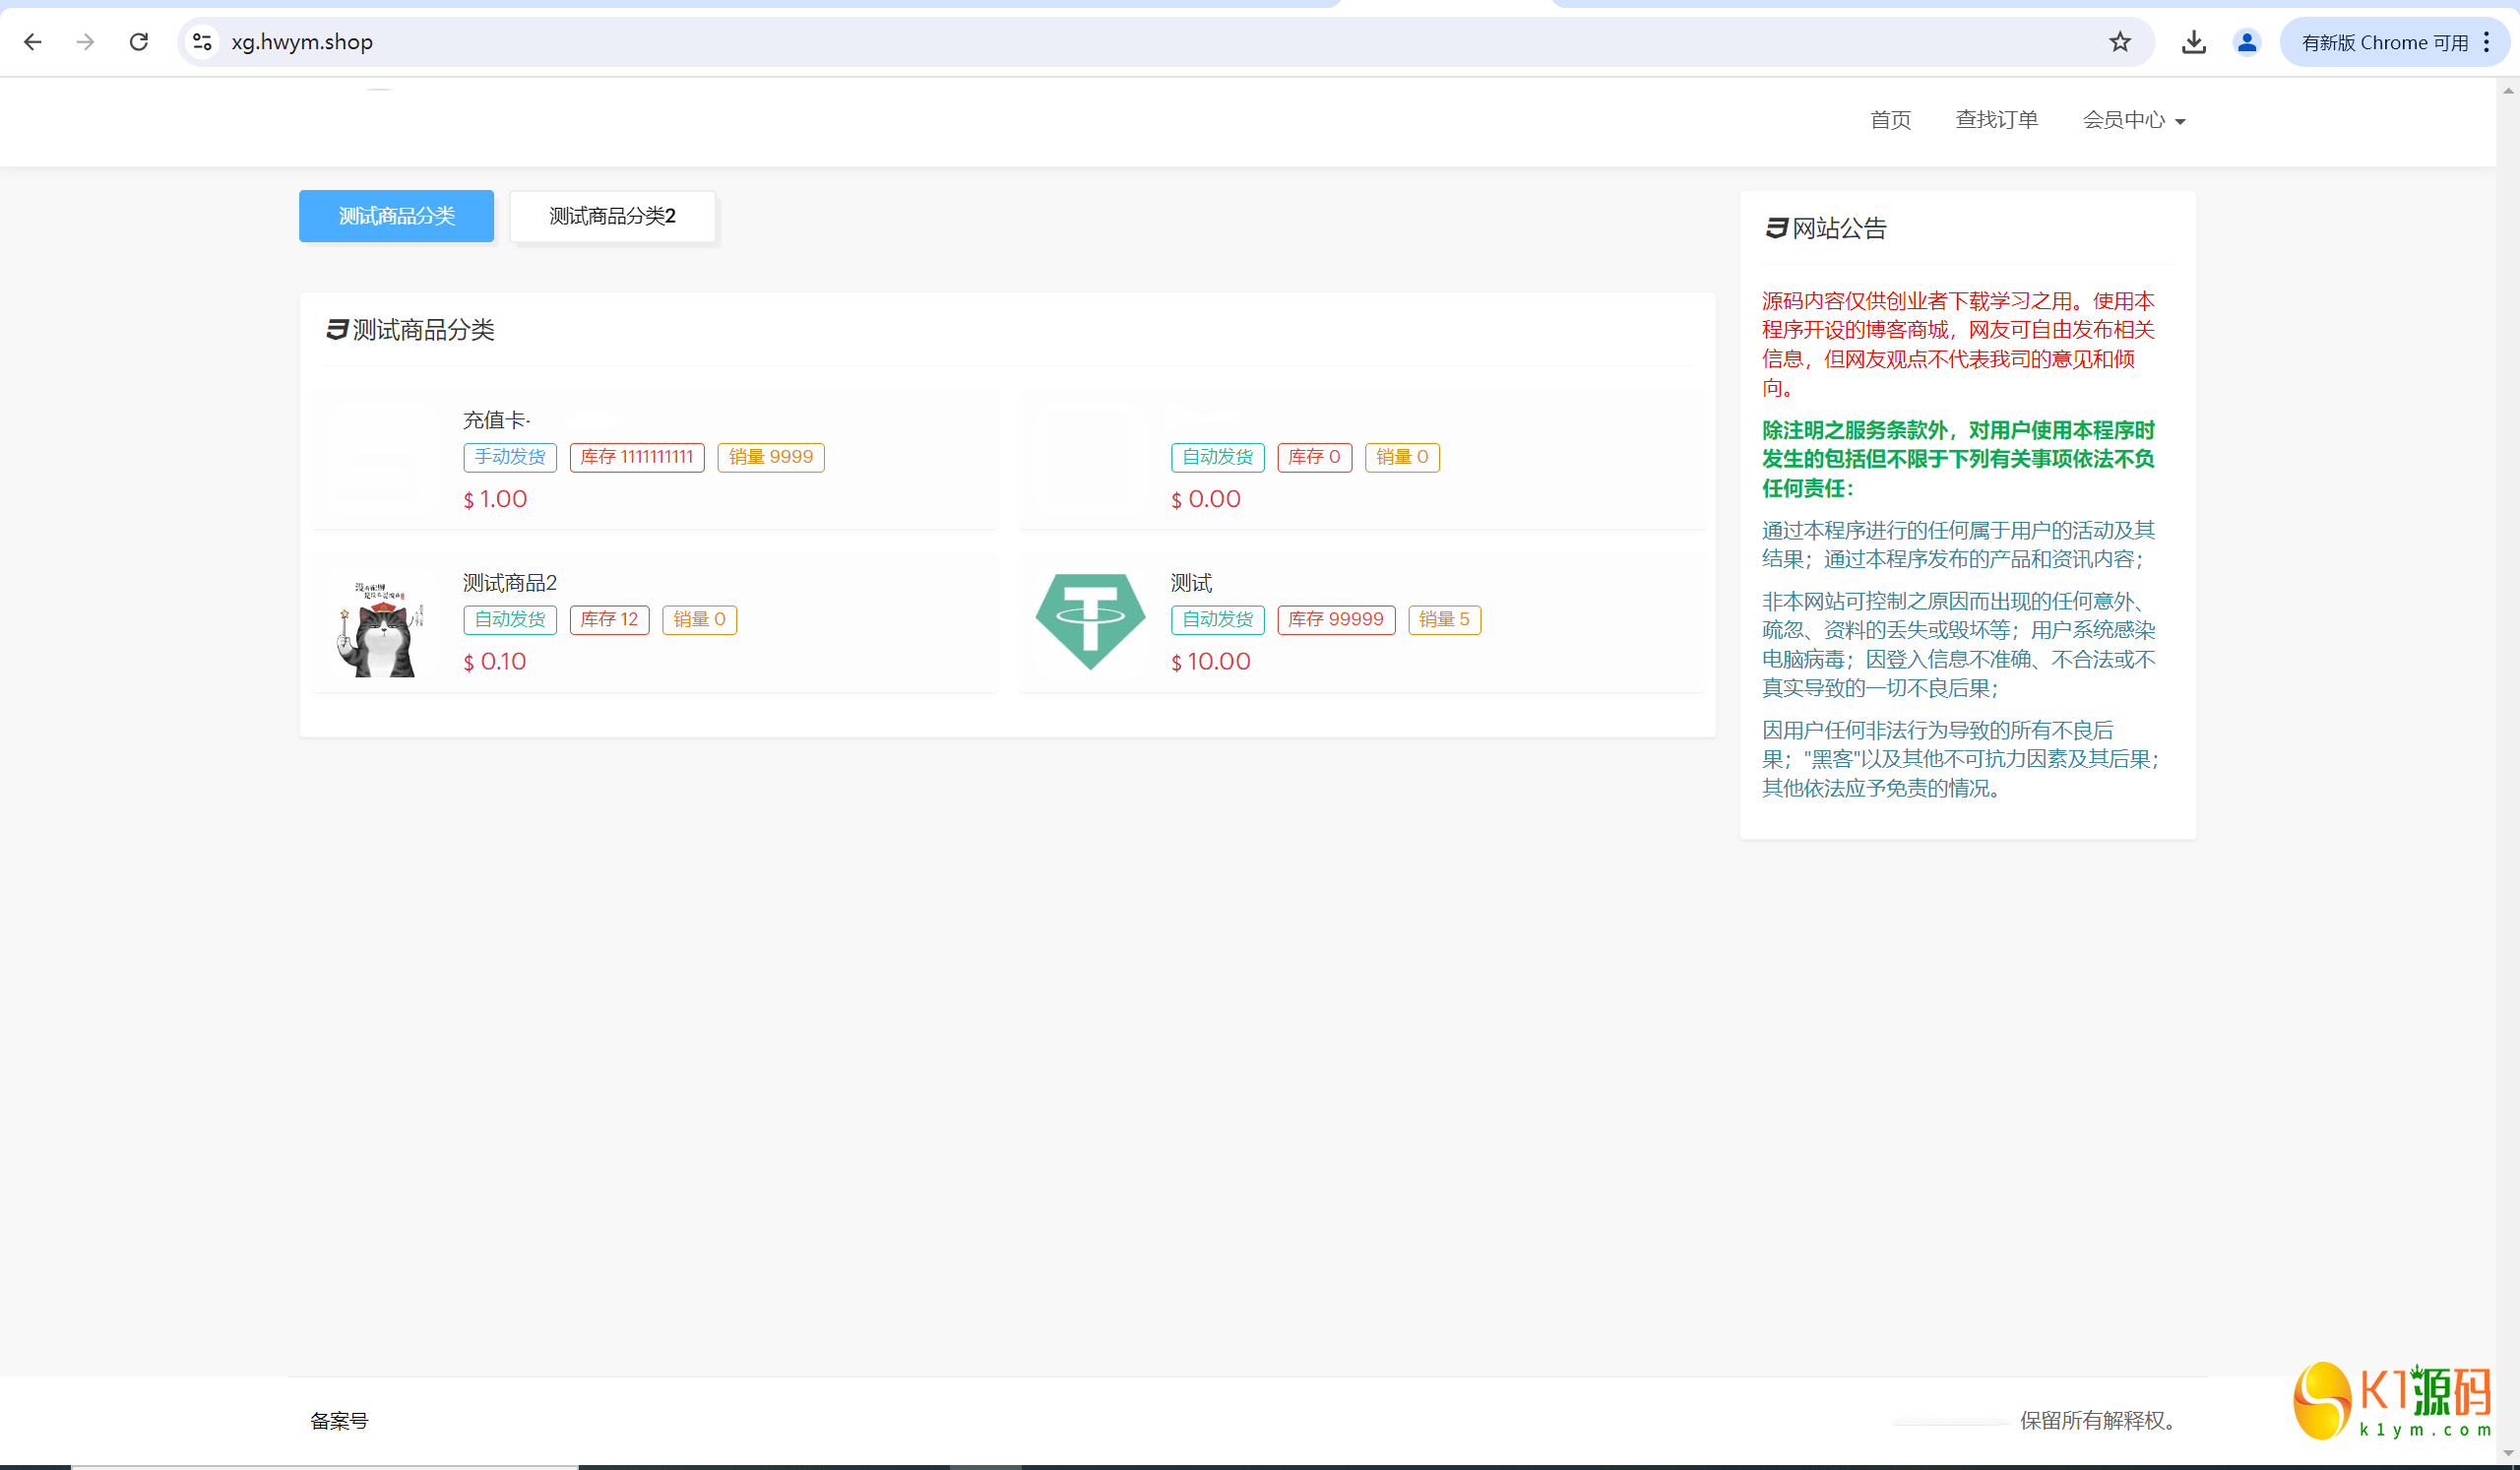
Task: Open the product priced $ 0.00
Action: [1361, 460]
